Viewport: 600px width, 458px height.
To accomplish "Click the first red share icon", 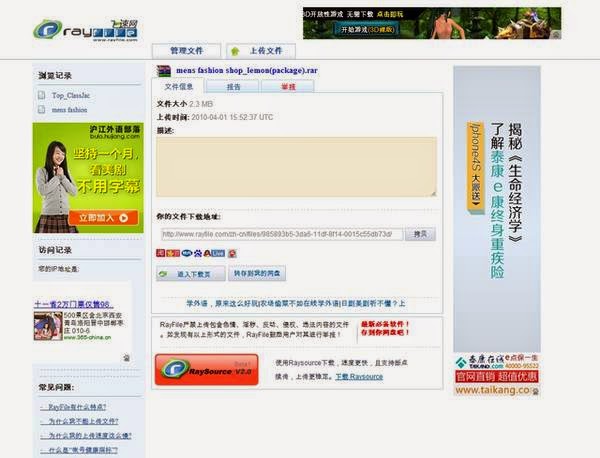I will [160, 253].
